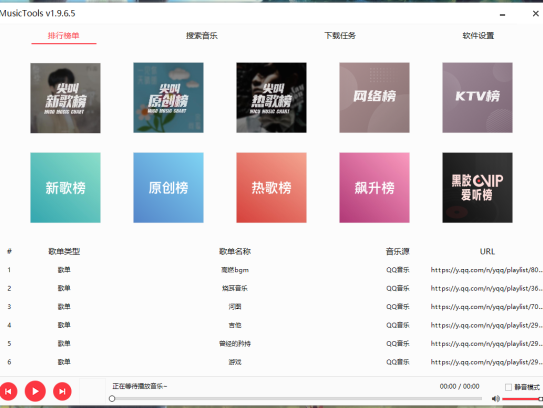The width and height of the screenshot is (543, 408).
Task: Minimize the MusicTools window
Action: pos(502,14)
